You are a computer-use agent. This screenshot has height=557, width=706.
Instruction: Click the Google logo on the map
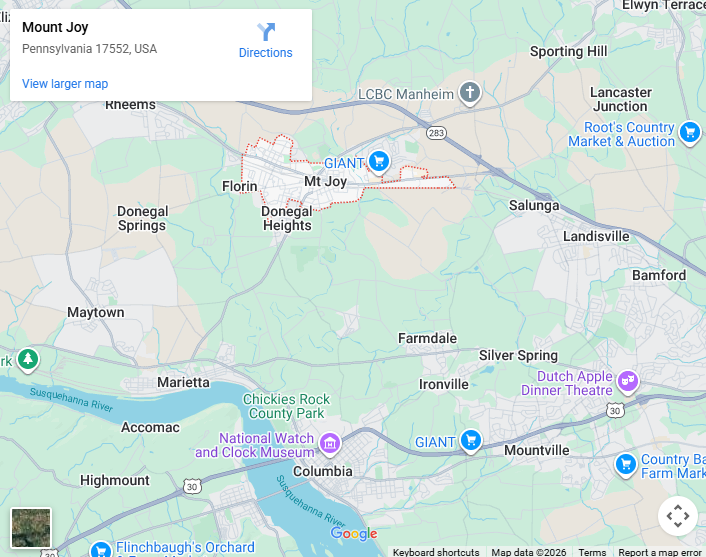tap(354, 534)
